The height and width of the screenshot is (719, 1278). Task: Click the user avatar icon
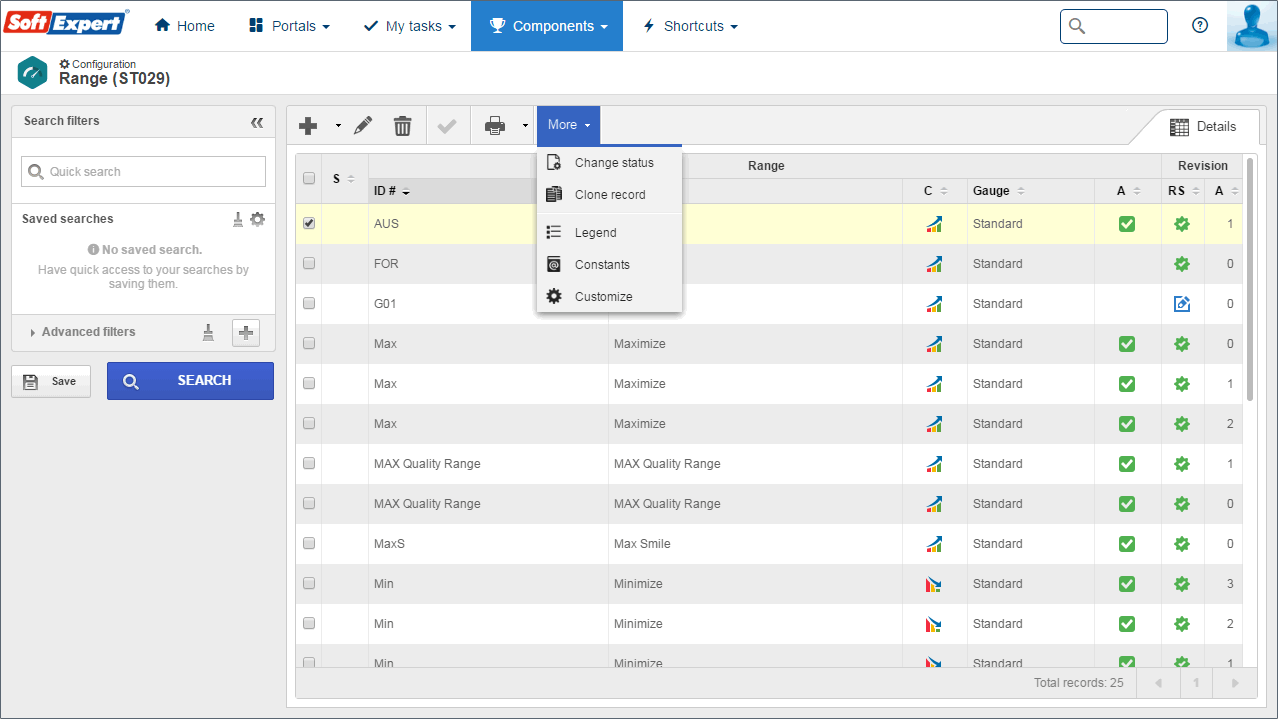click(x=1252, y=26)
